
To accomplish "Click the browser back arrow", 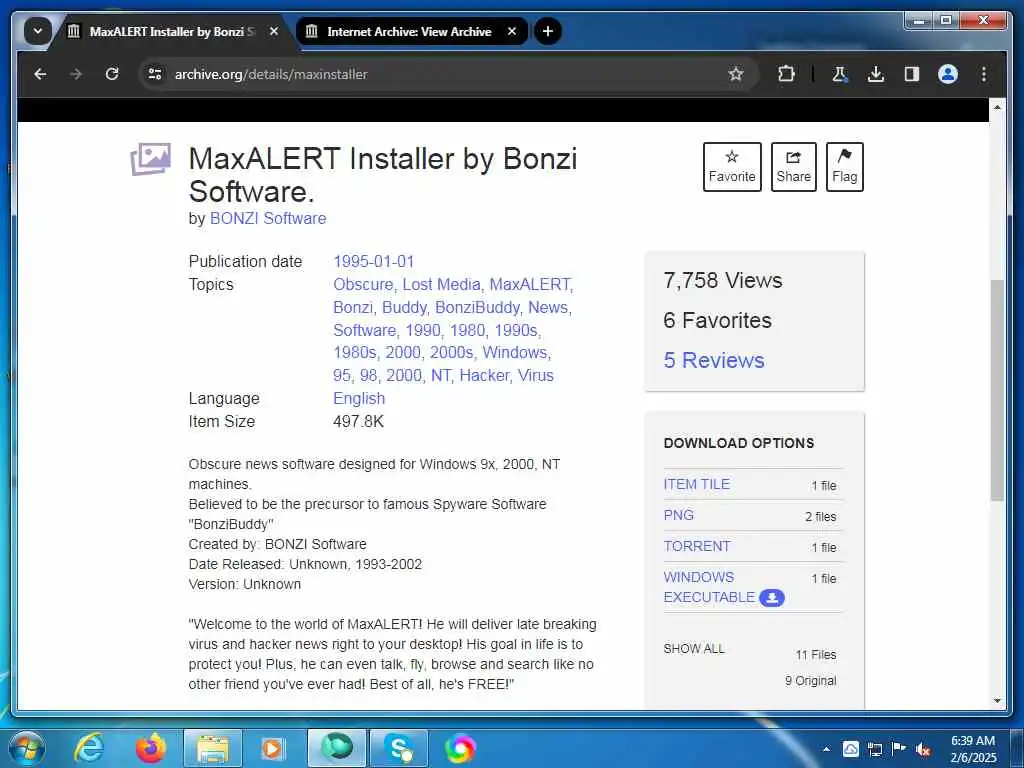I will click(40, 74).
